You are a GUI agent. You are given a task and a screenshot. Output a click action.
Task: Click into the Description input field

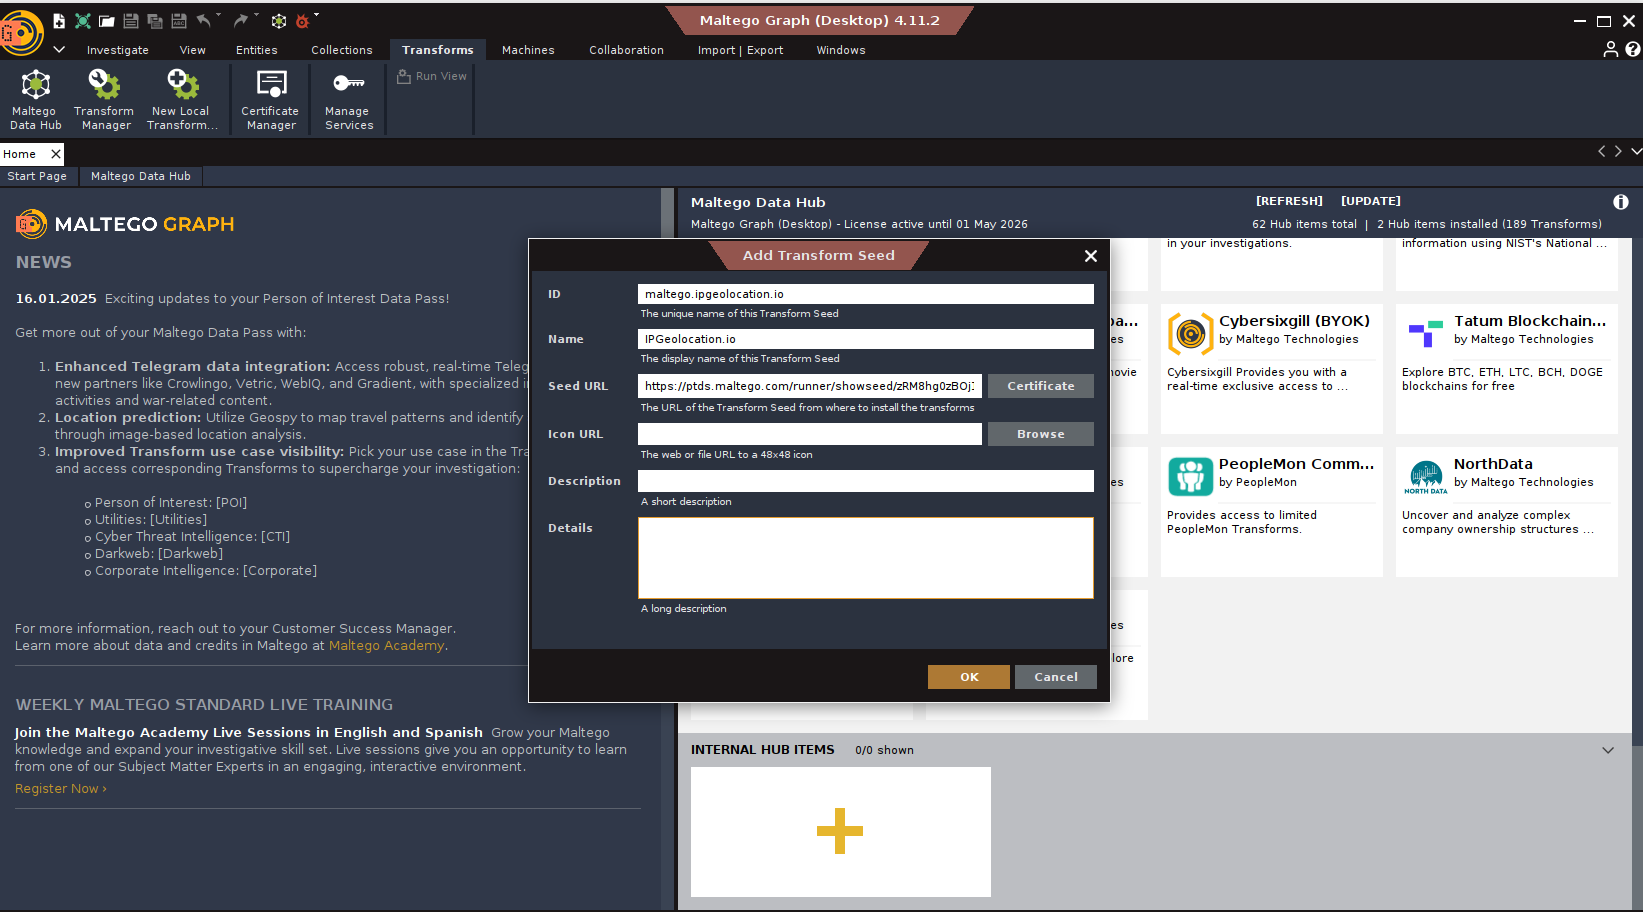pyautogui.click(x=865, y=481)
